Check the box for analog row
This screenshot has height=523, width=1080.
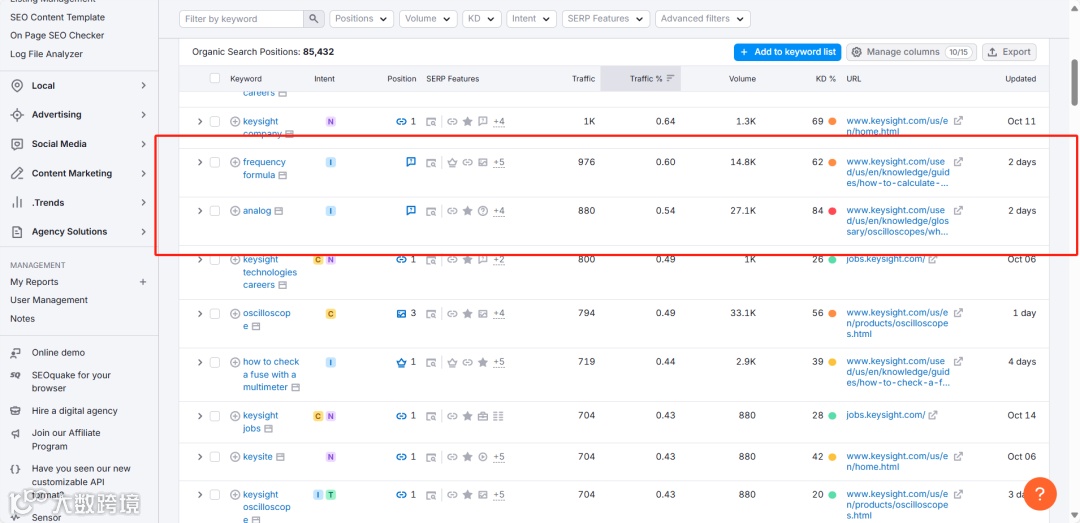pyautogui.click(x=215, y=211)
